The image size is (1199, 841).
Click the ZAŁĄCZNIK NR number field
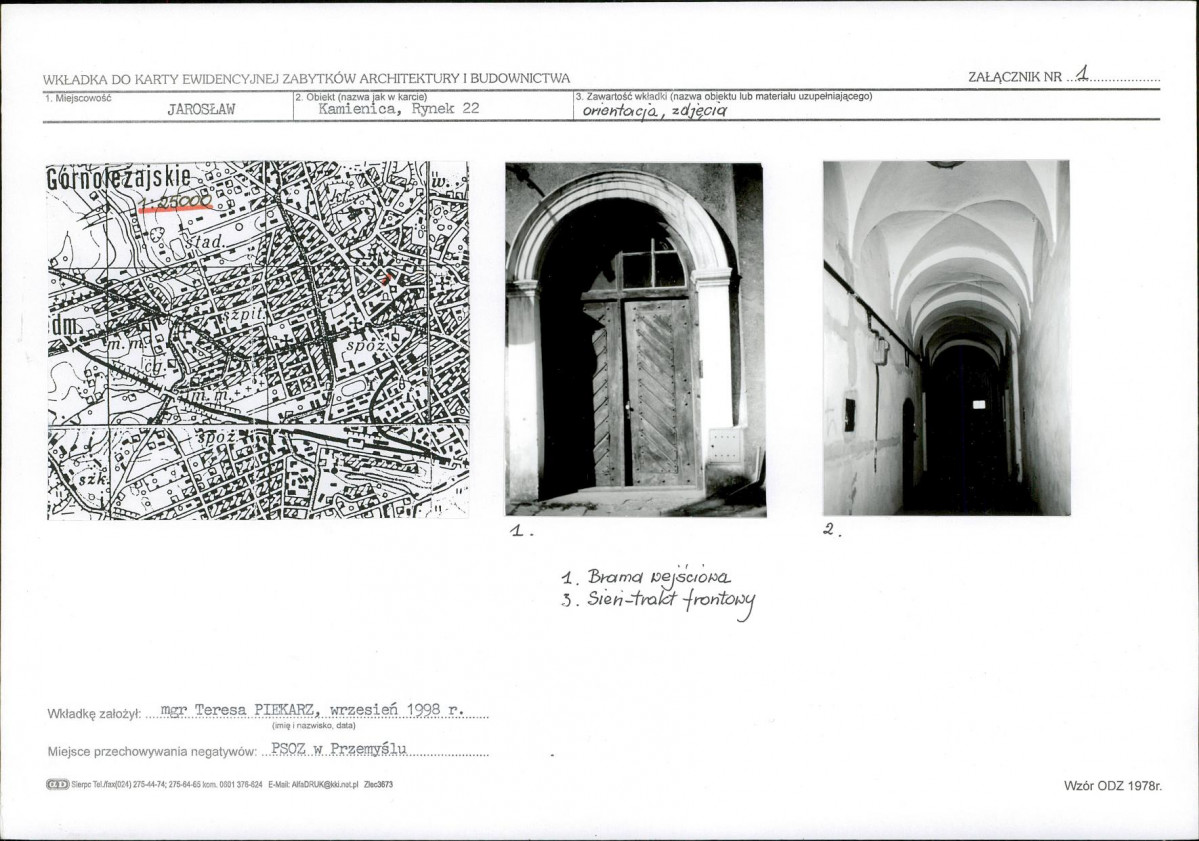point(1113,75)
